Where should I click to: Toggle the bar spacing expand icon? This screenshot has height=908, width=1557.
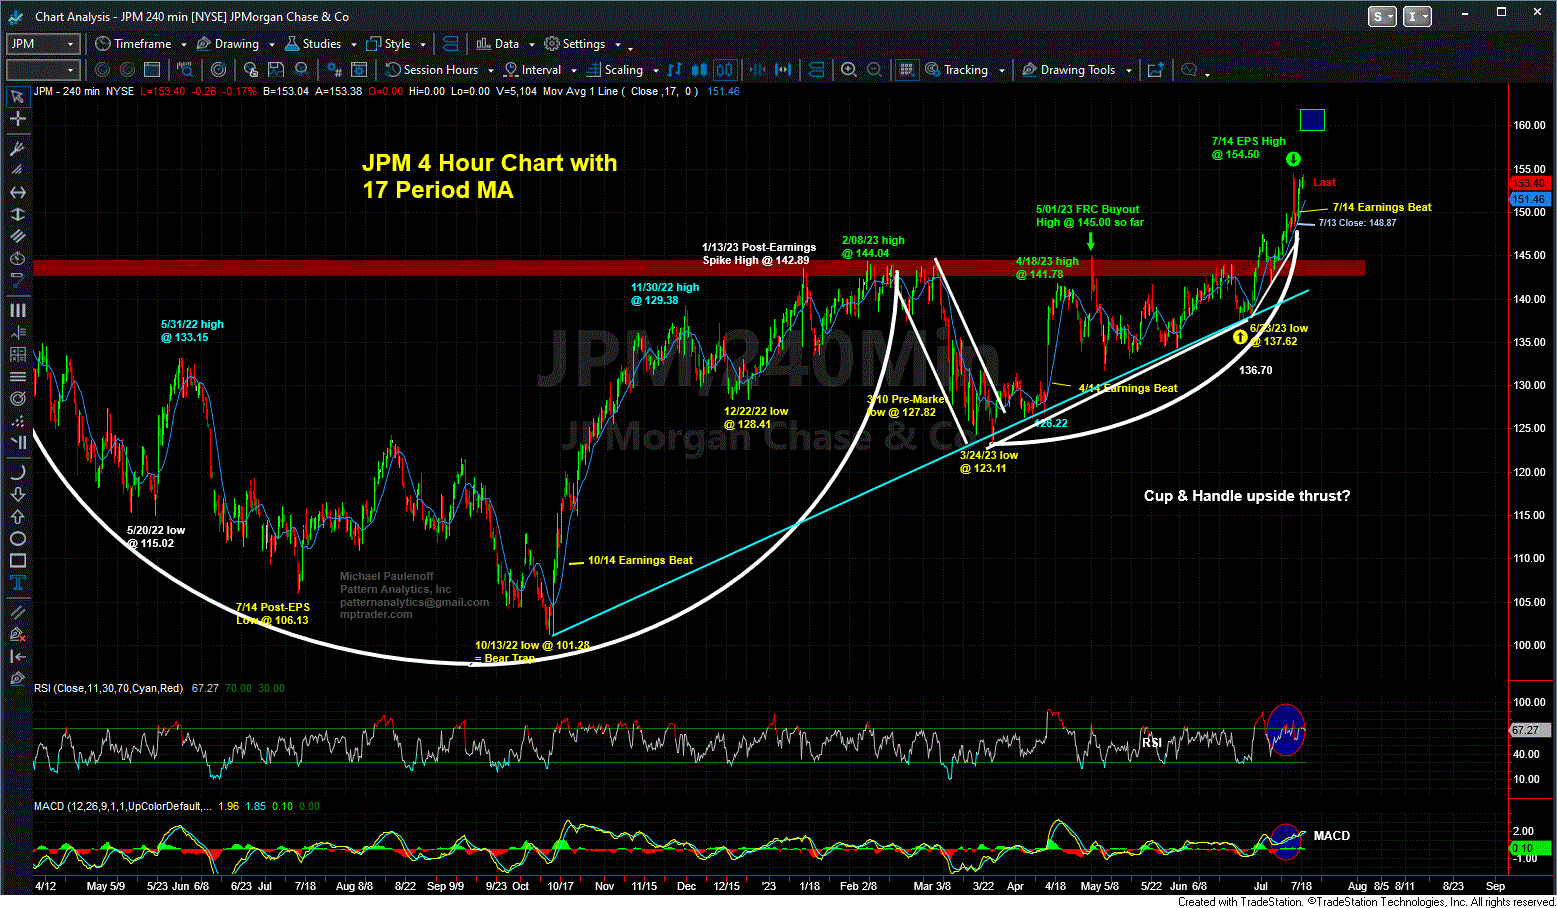(783, 70)
